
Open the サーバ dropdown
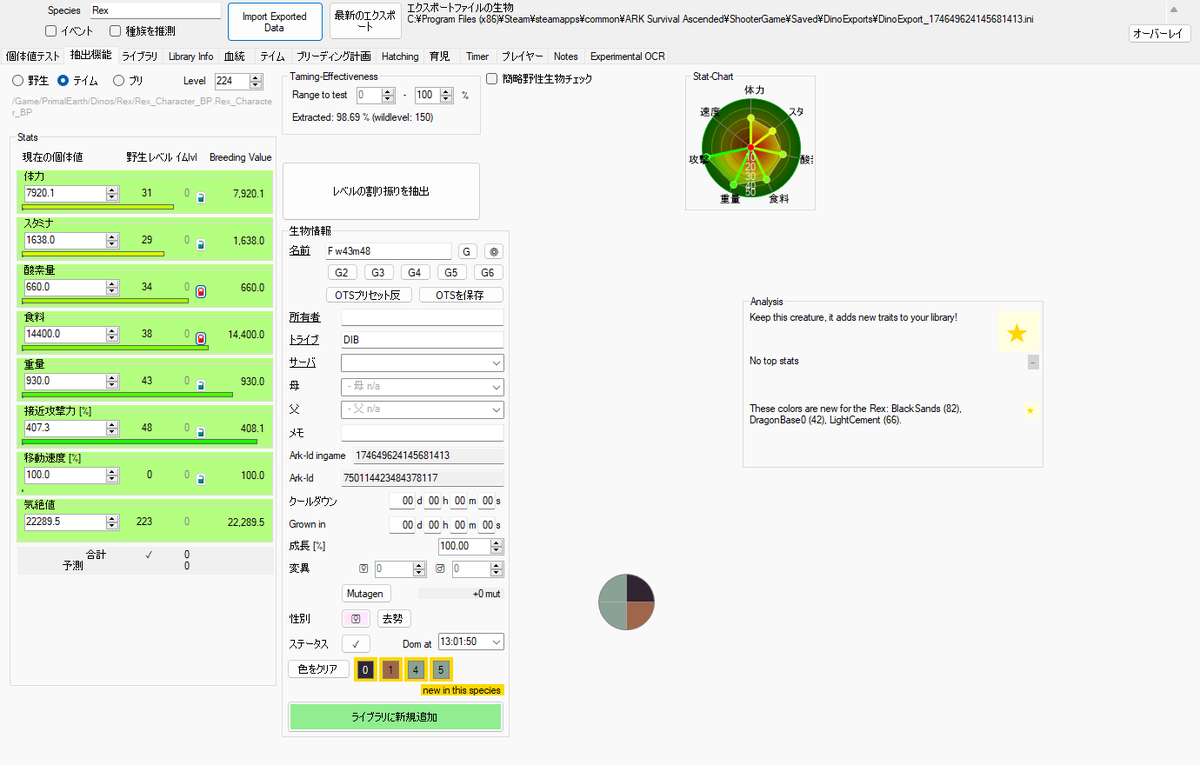(x=422, y=362)
